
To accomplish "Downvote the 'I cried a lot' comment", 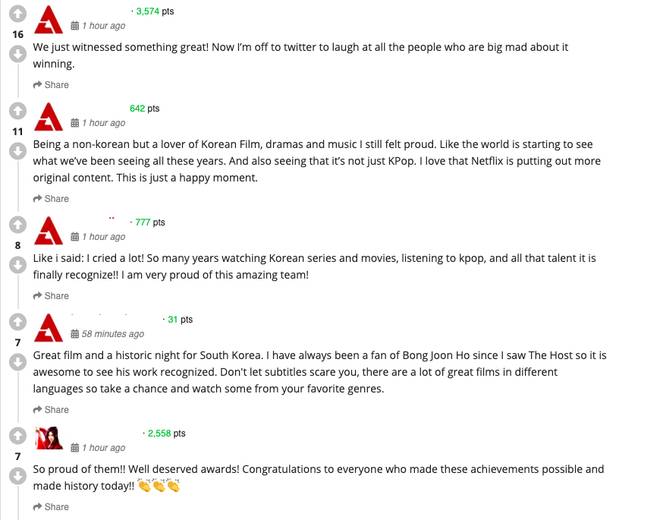I will 17,265.
